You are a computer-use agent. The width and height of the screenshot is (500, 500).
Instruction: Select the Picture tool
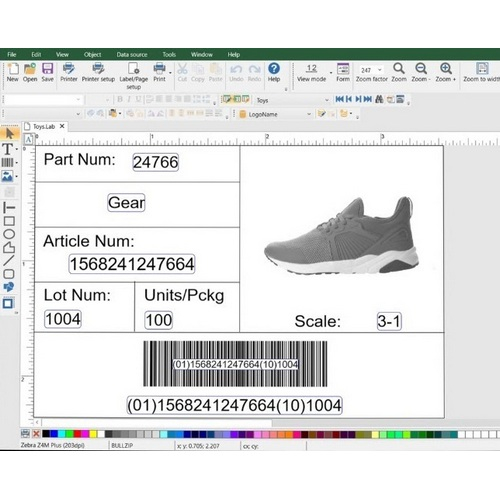[8, 176]
